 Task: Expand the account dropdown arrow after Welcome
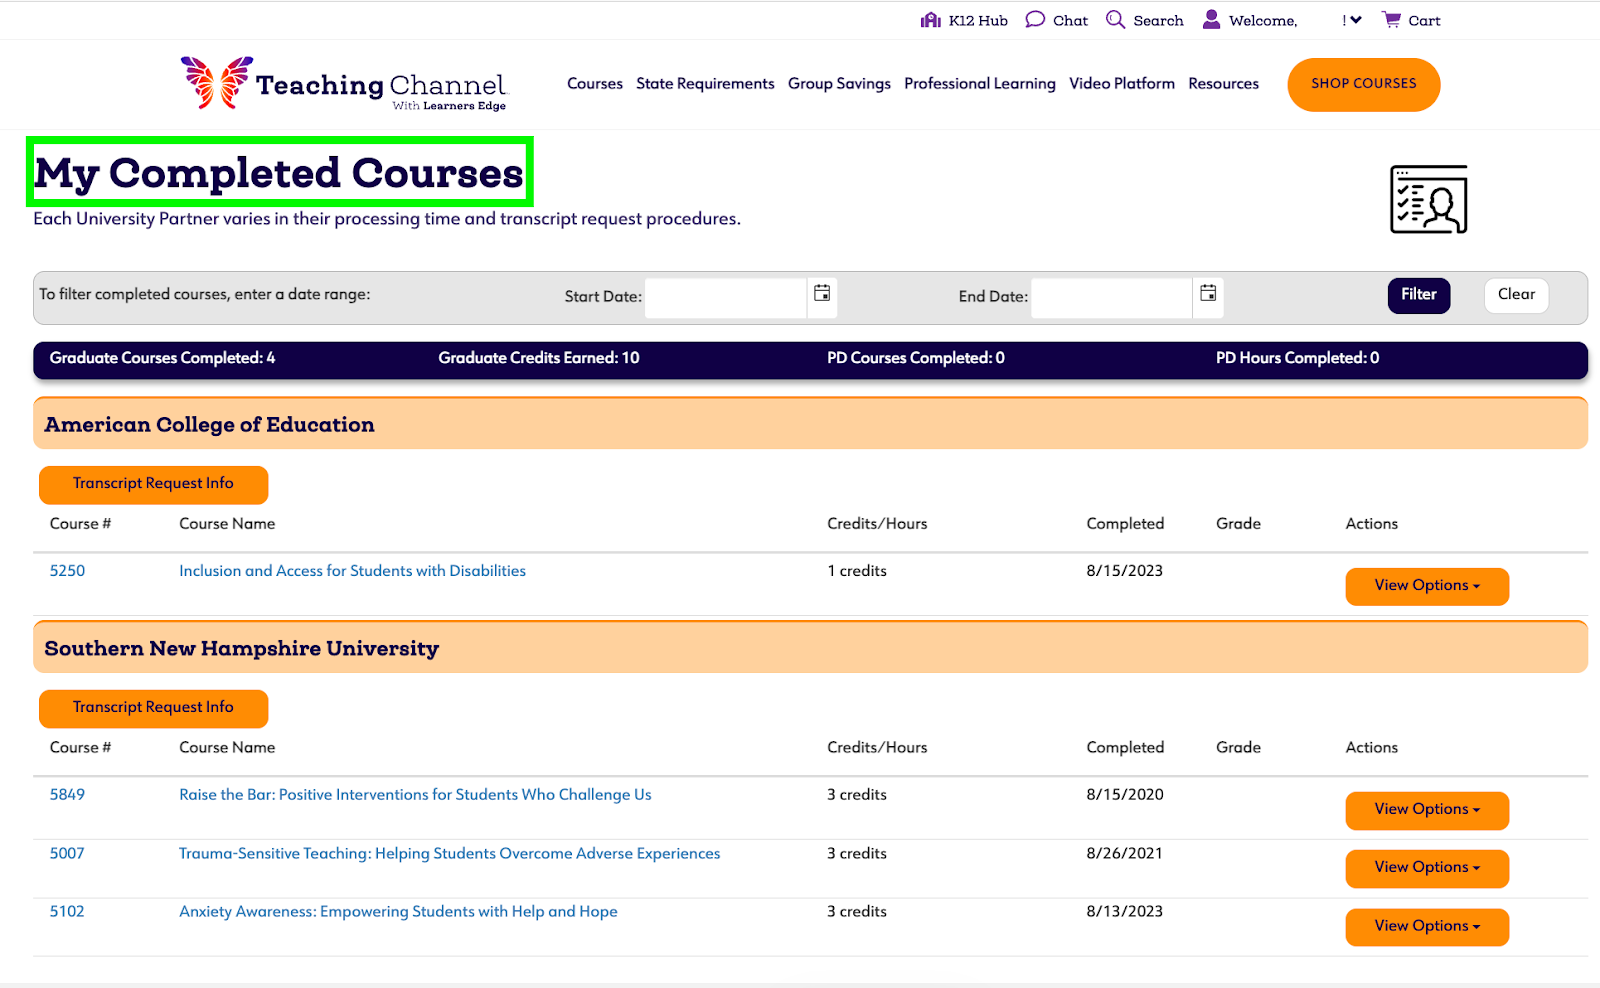point(1355,20)
